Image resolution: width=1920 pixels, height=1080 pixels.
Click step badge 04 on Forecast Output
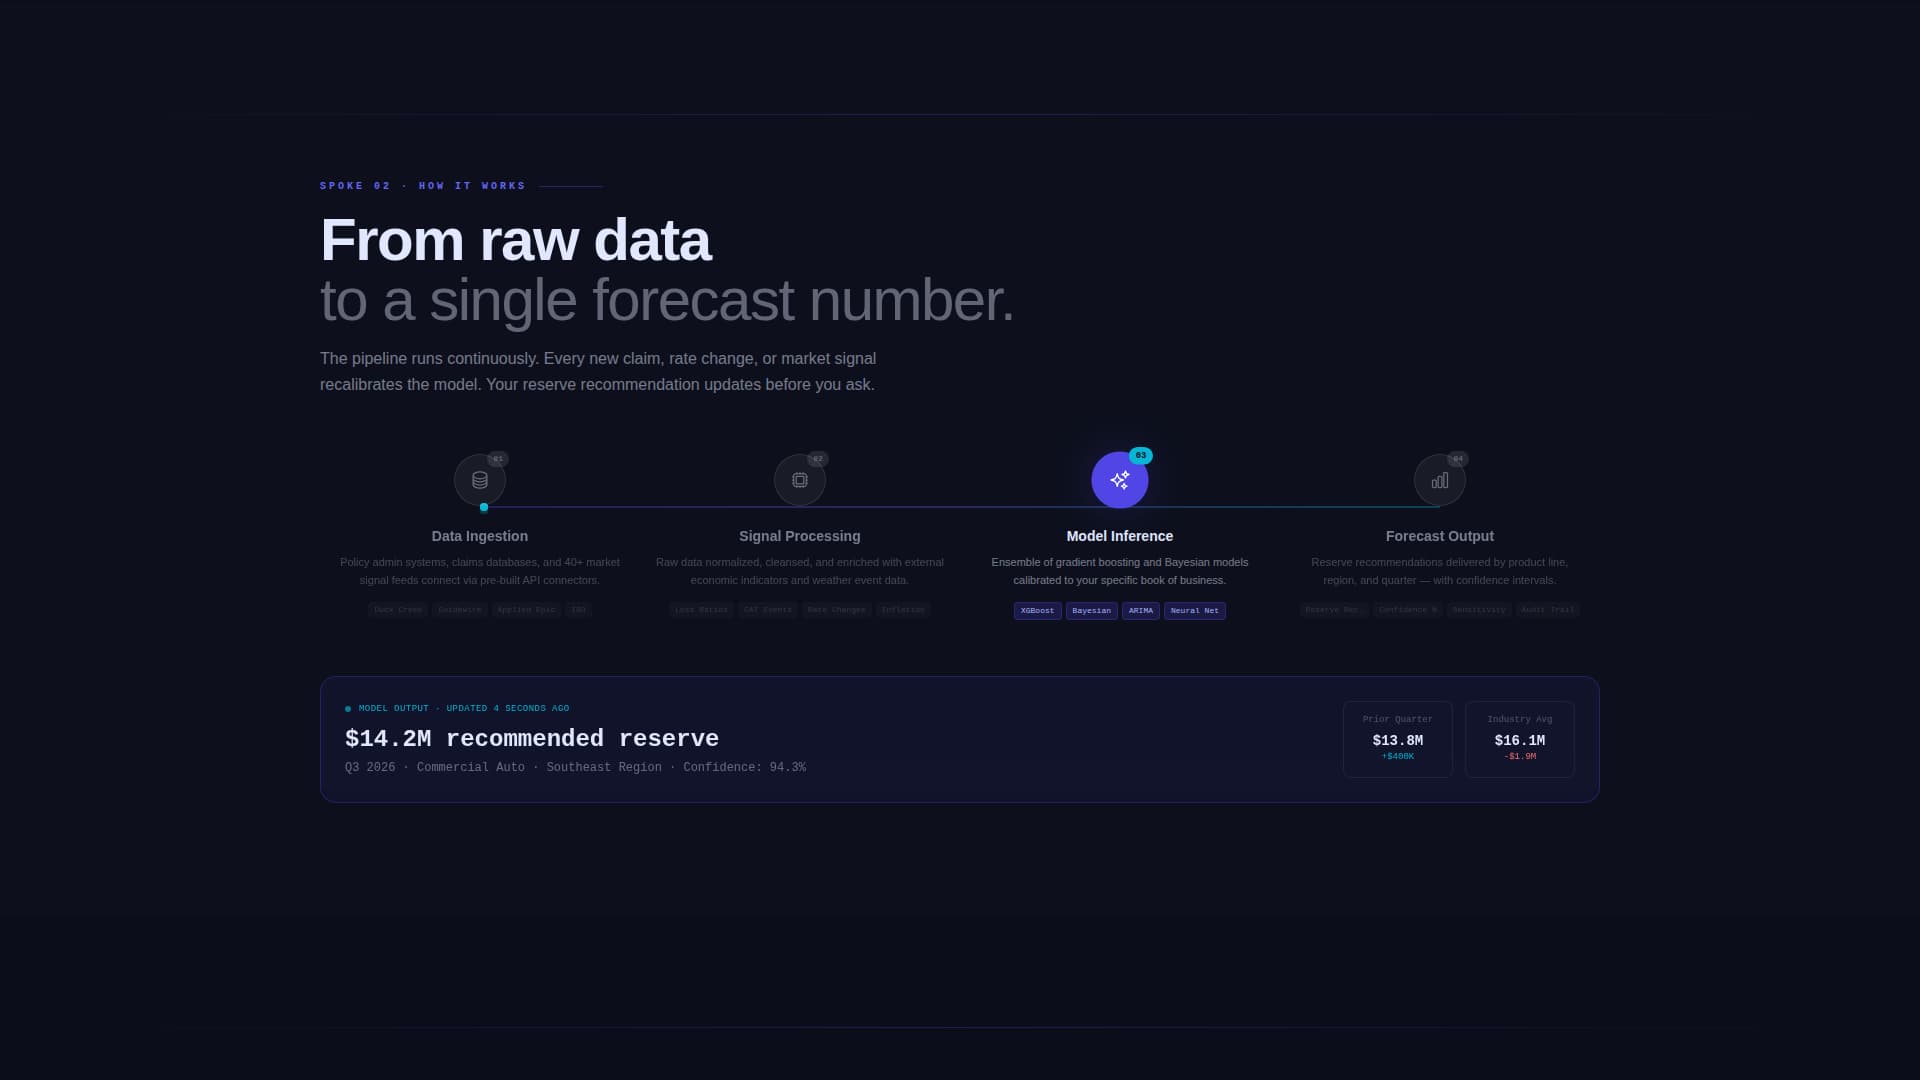click(x=1457, y=459)
